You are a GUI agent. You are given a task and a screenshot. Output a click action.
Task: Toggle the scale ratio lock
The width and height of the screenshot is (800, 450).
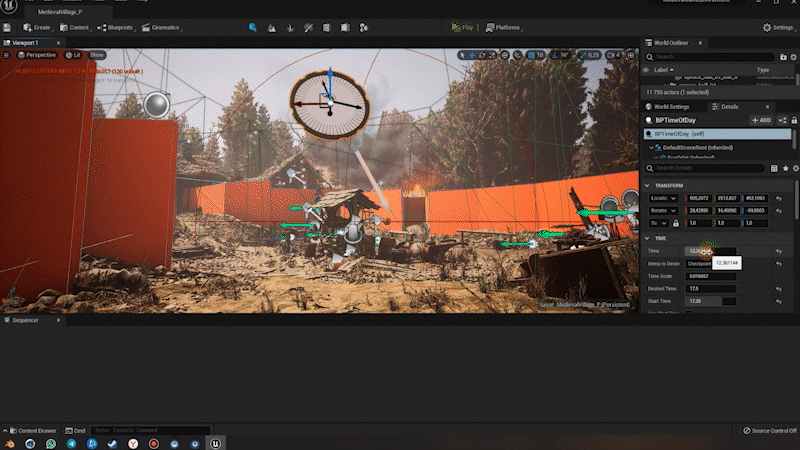676,223
